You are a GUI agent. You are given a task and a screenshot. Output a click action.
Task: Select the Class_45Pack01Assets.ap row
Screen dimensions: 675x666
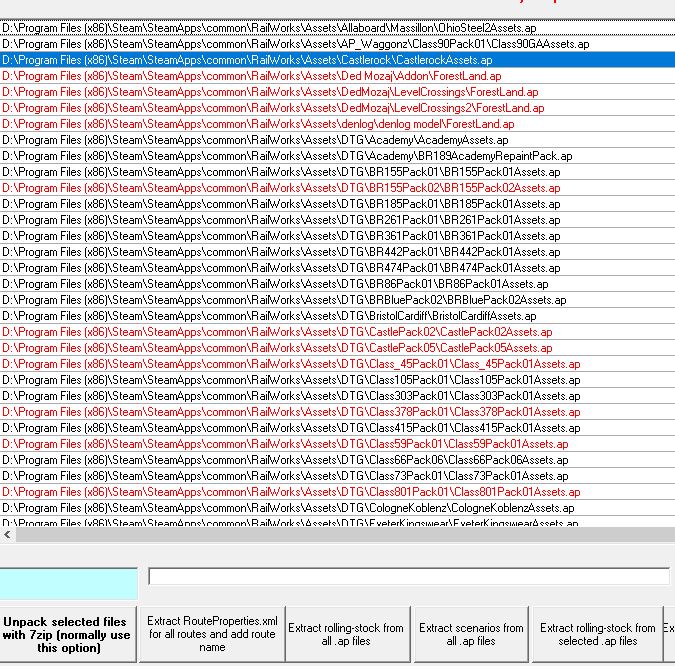coord(338,364)
